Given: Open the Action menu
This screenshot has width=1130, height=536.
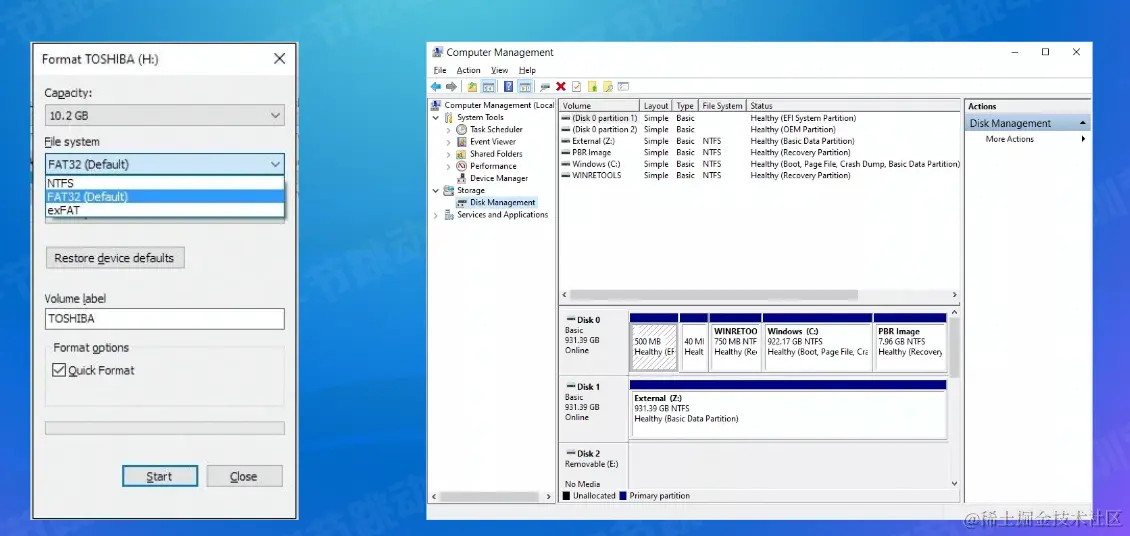Looking at the screenshot, I should point(468,71).
